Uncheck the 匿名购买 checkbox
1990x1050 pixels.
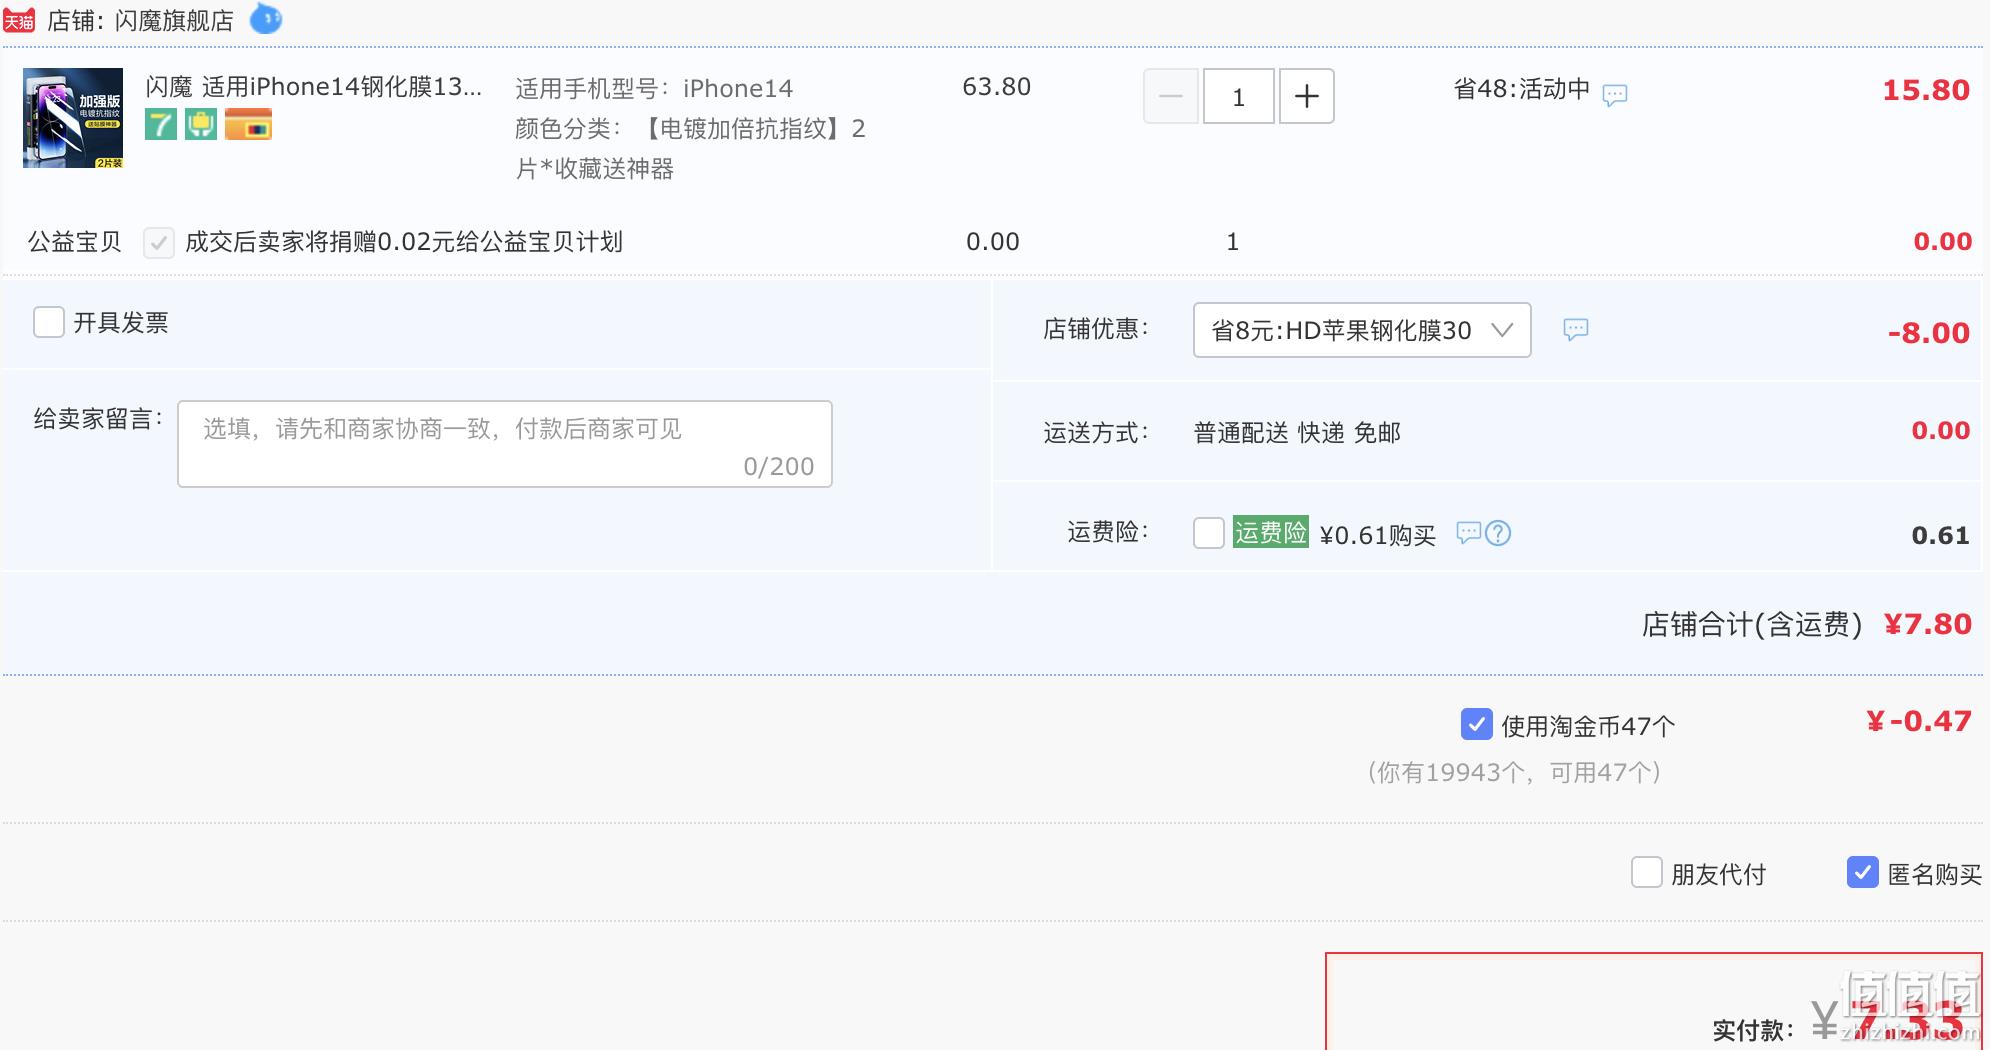1863,872
